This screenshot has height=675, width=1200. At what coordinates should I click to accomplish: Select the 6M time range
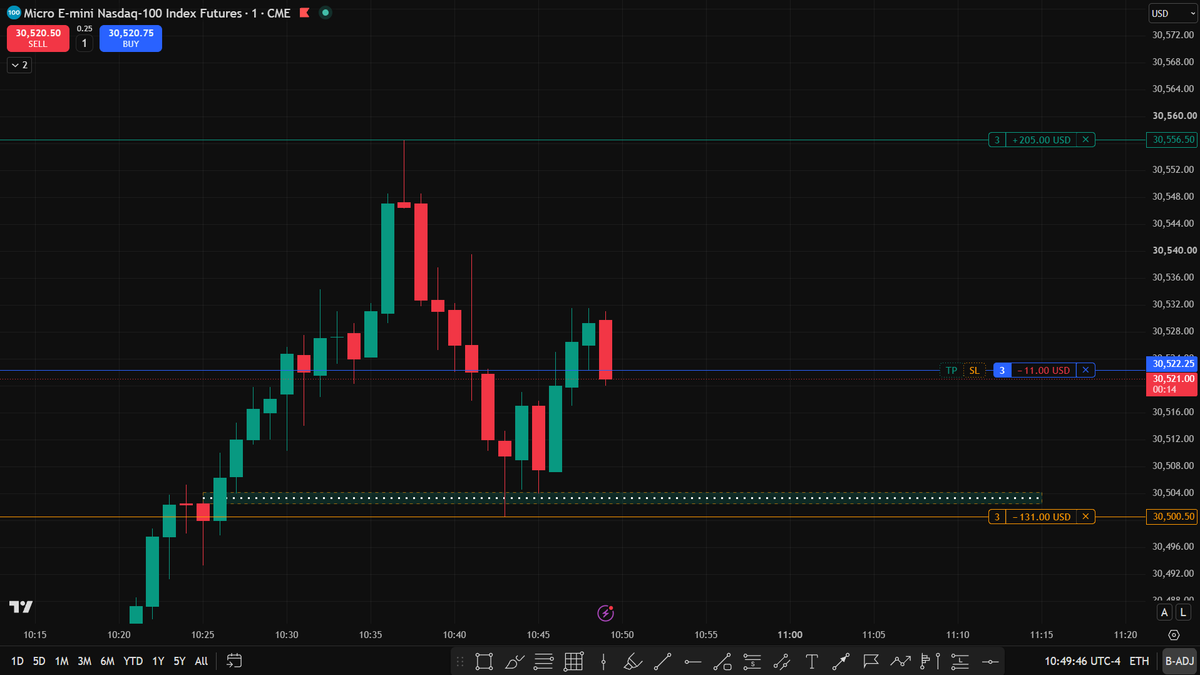pos(107,661)
